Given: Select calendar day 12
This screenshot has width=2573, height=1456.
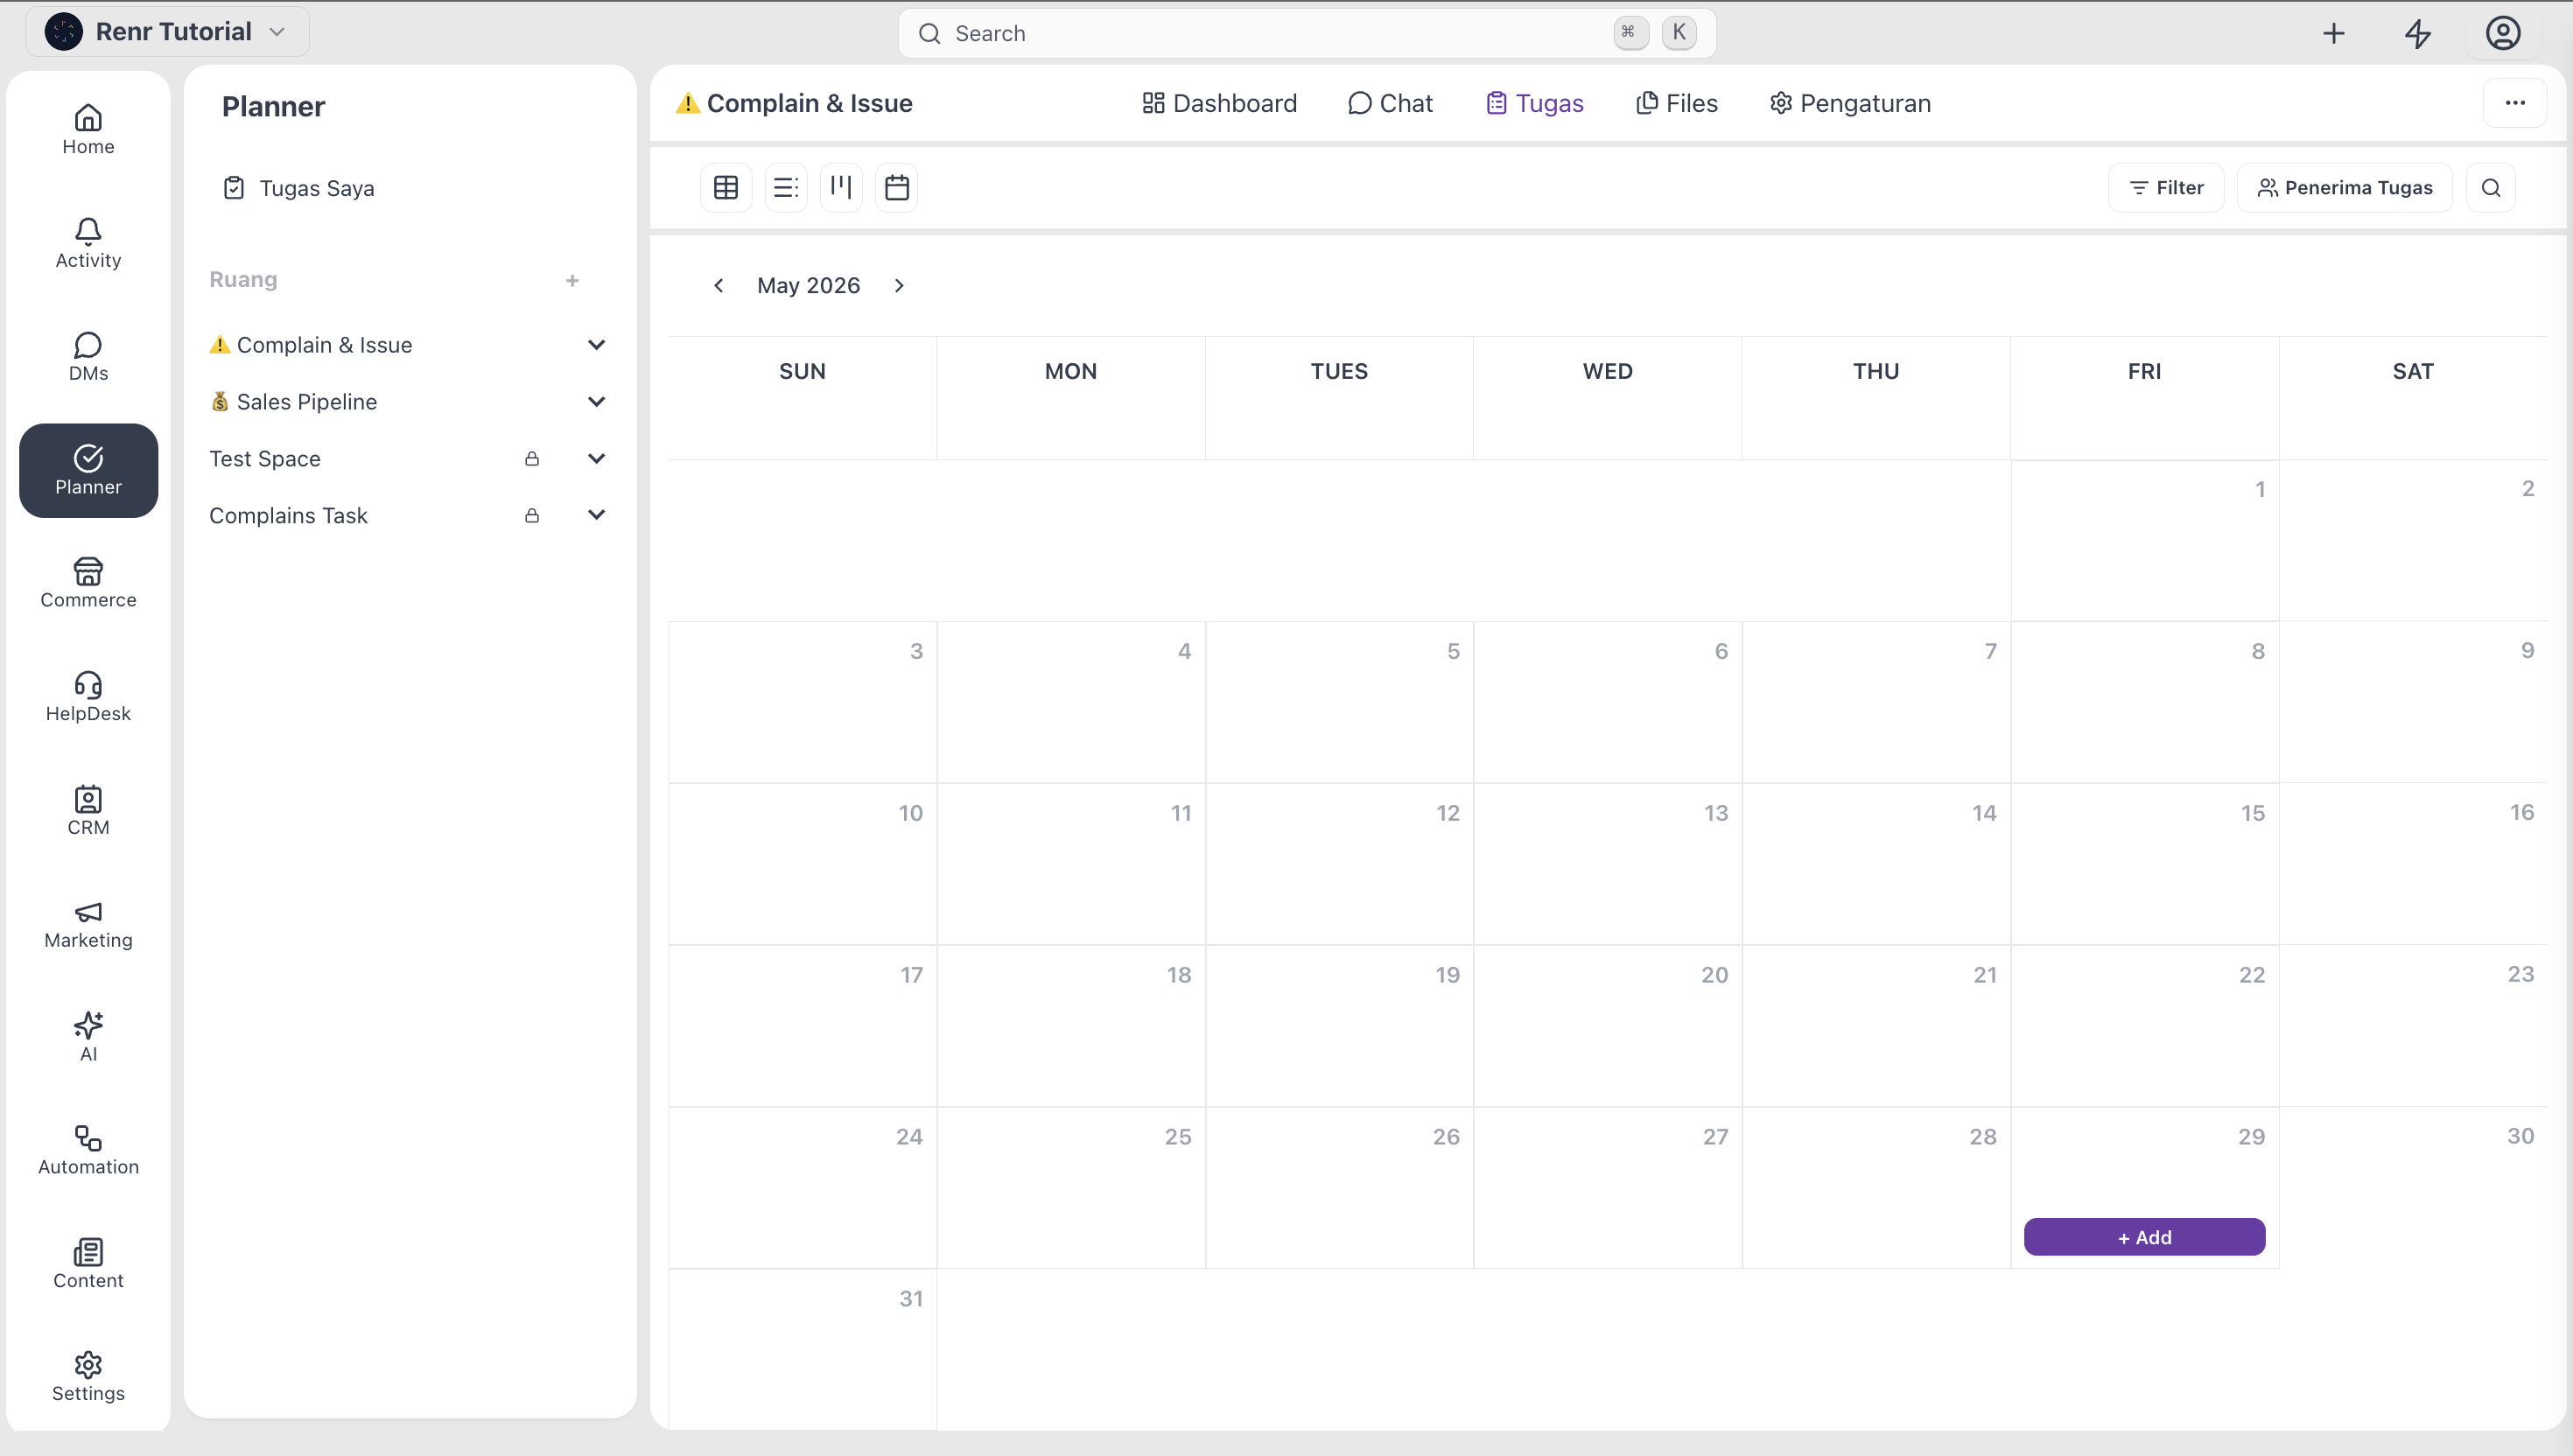Looking at the screenshot, I should pos(1340,864).
